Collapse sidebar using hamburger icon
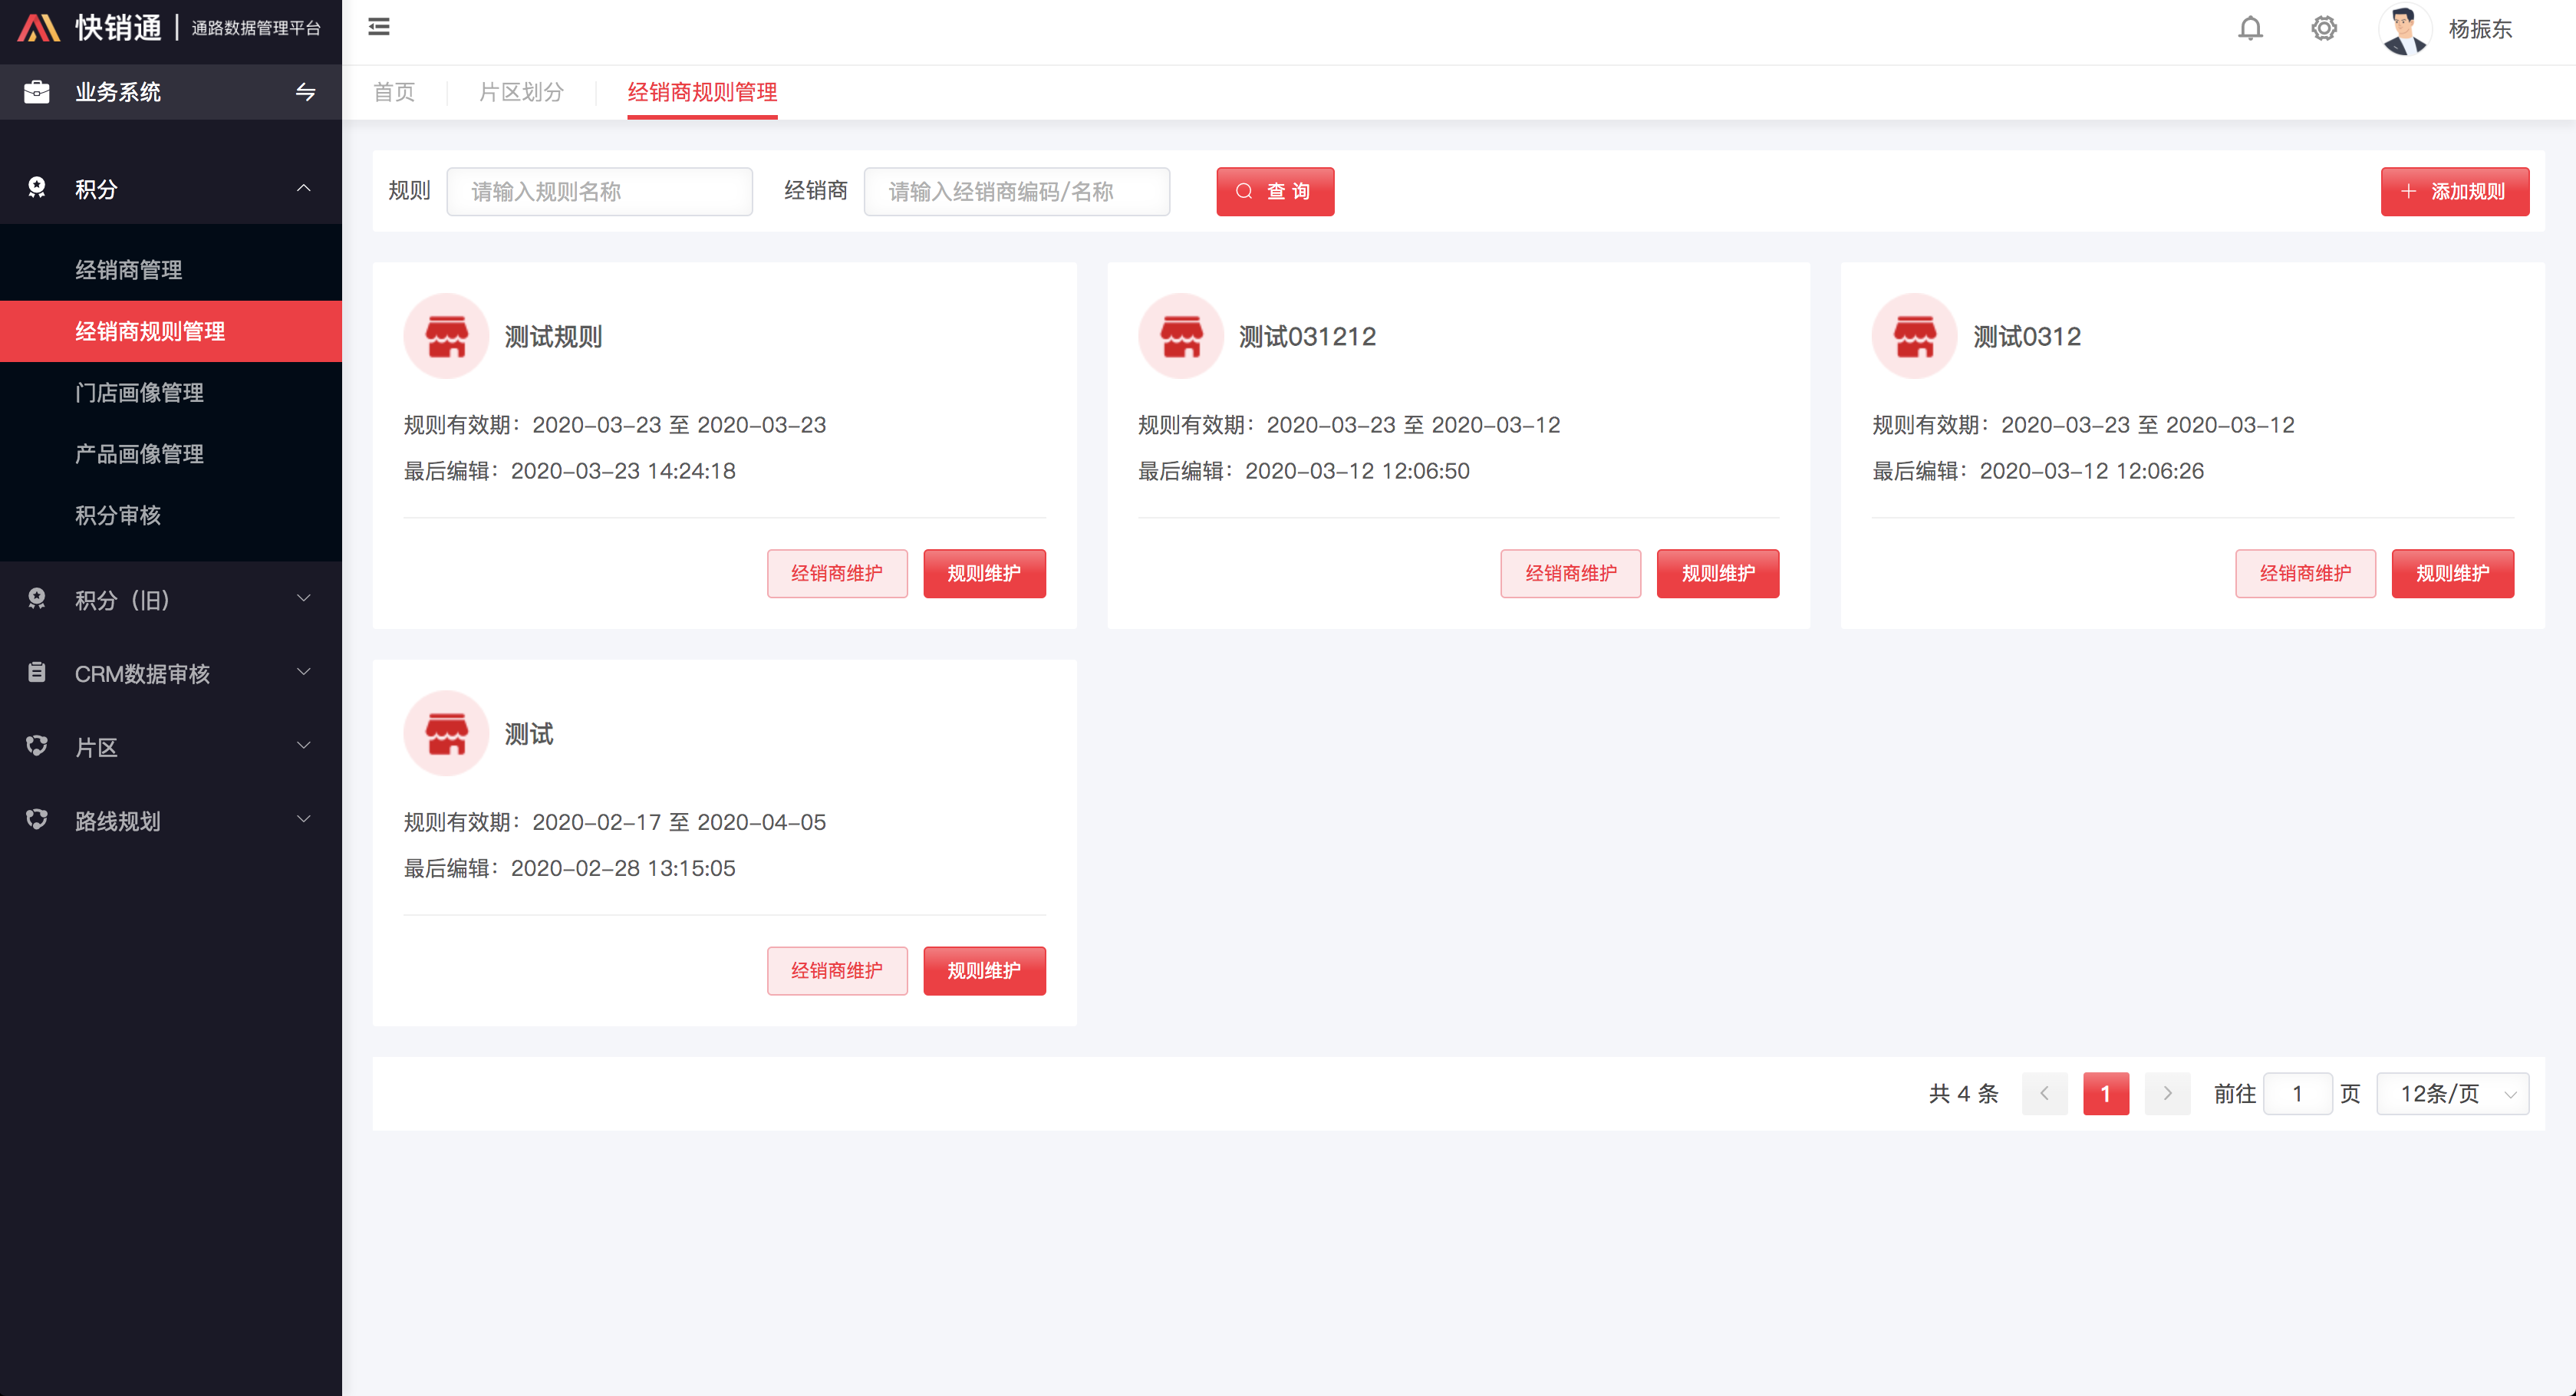This screenshot has width=2576, height=1396. pyautogui.click(x=379, y=27)
